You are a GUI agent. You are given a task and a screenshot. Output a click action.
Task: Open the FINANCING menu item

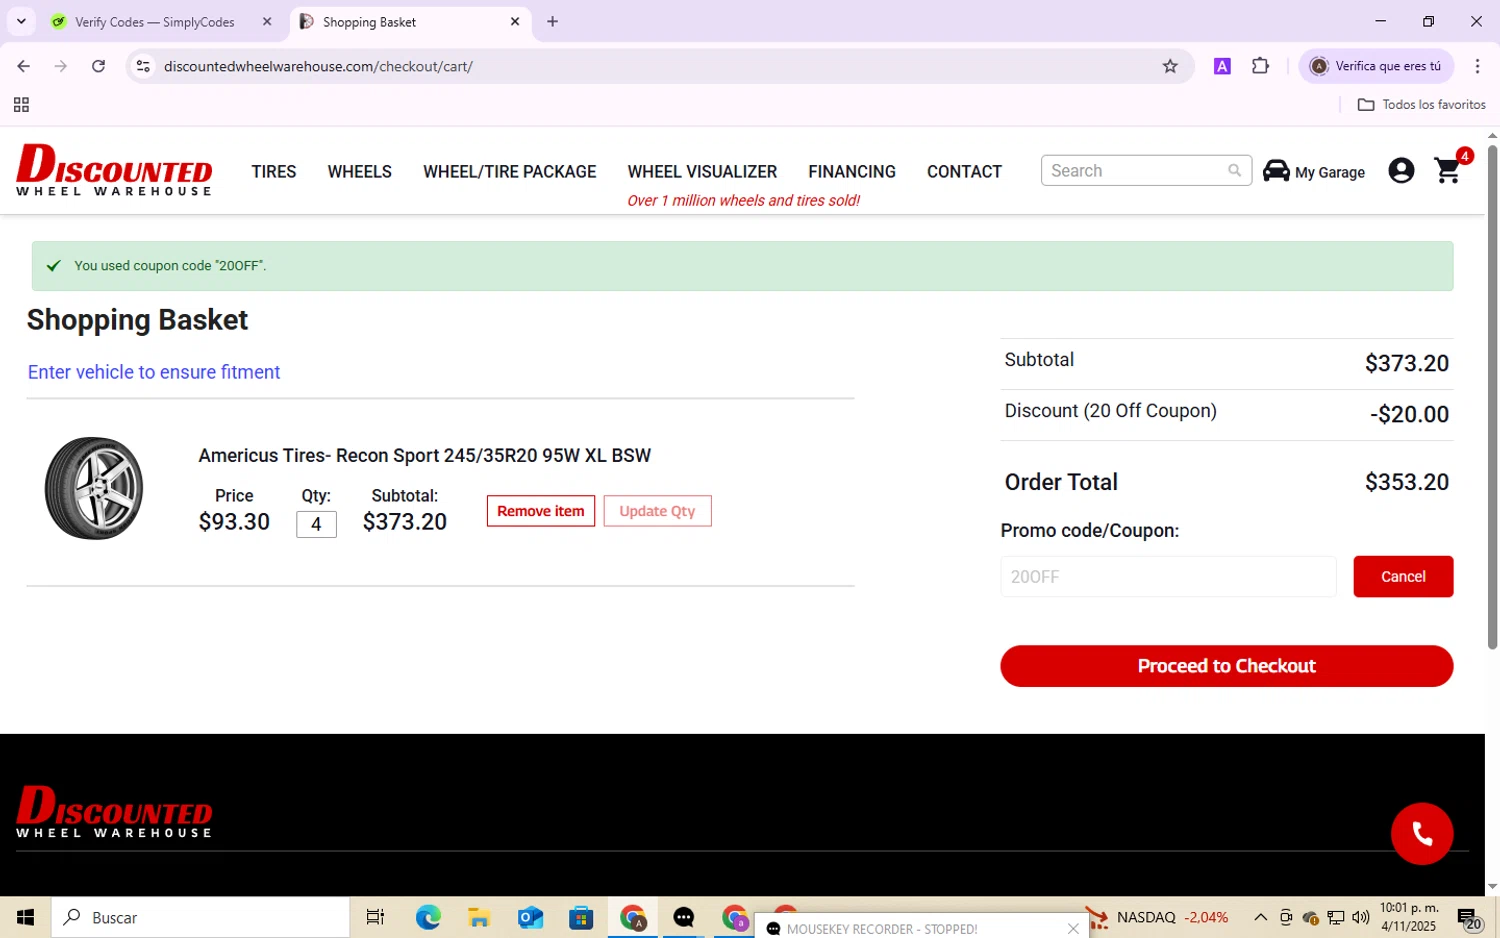click(852, 171)
